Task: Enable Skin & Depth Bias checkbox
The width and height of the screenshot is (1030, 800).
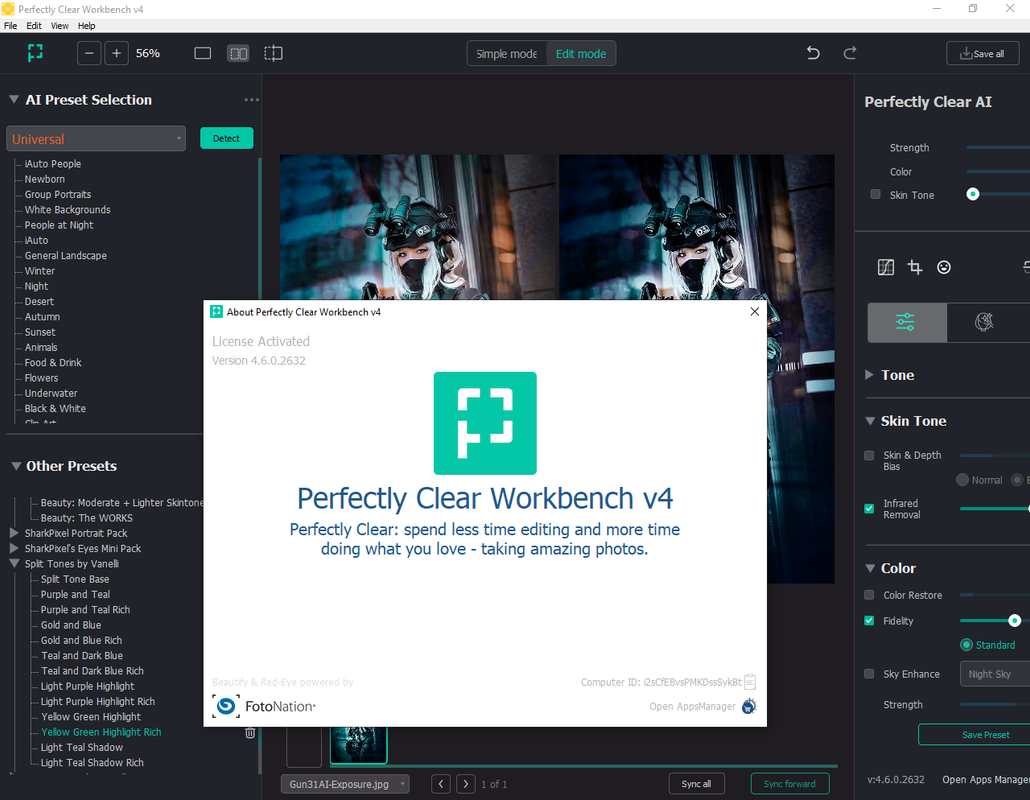Action: (869, 455)
